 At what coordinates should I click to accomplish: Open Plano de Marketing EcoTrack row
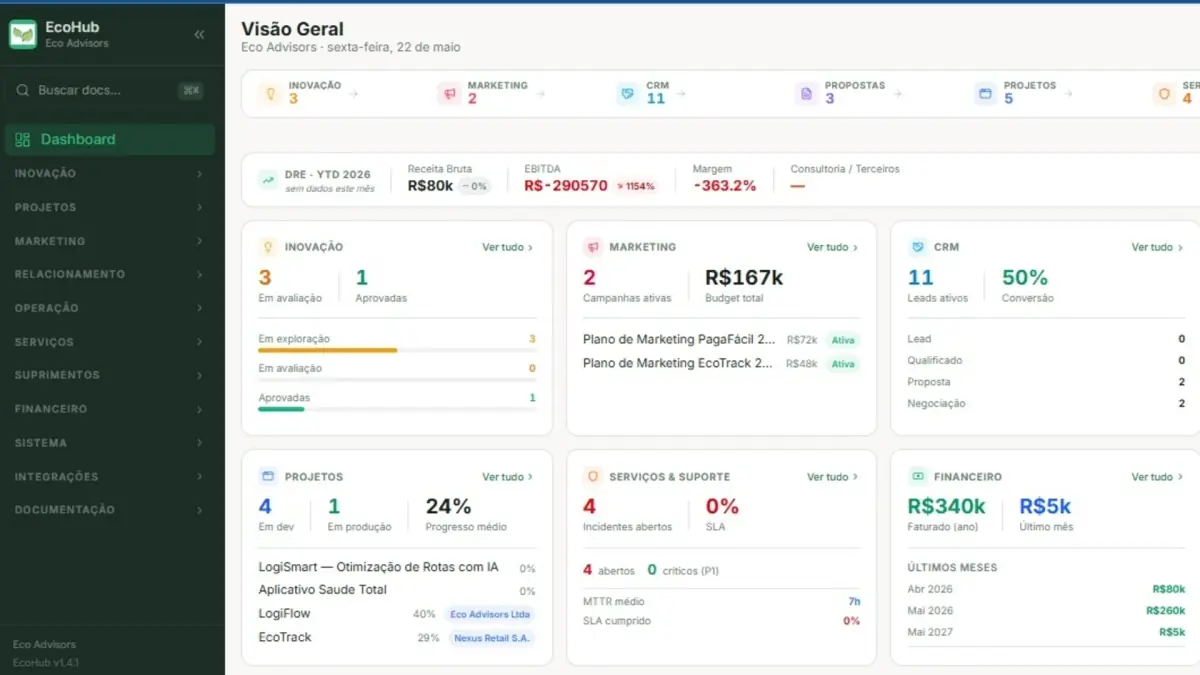coord(721,364)
